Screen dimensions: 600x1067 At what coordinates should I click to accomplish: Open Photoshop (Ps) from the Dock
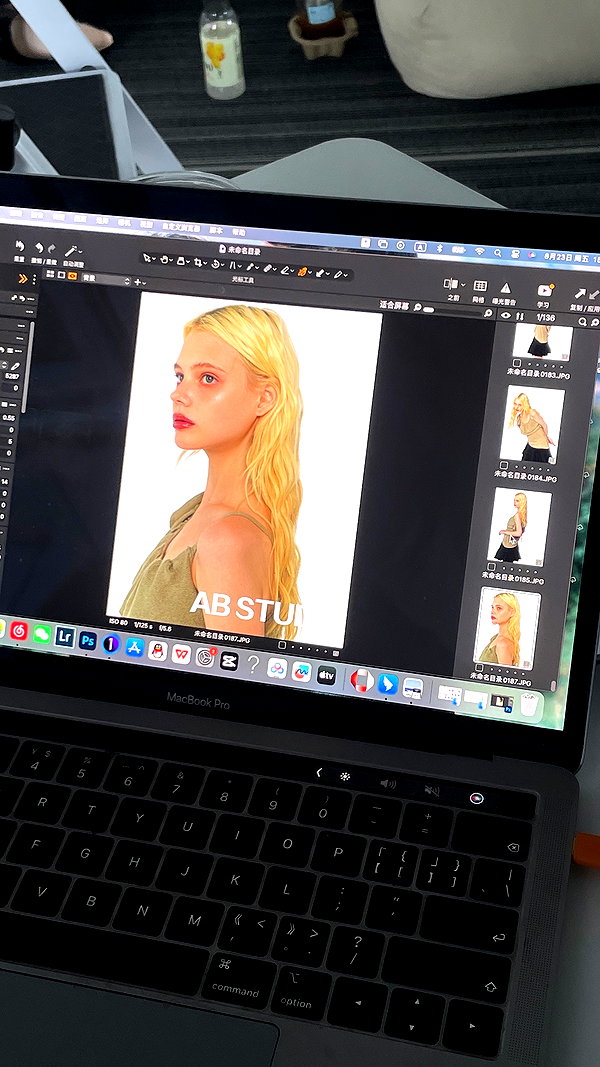(88, 640)
